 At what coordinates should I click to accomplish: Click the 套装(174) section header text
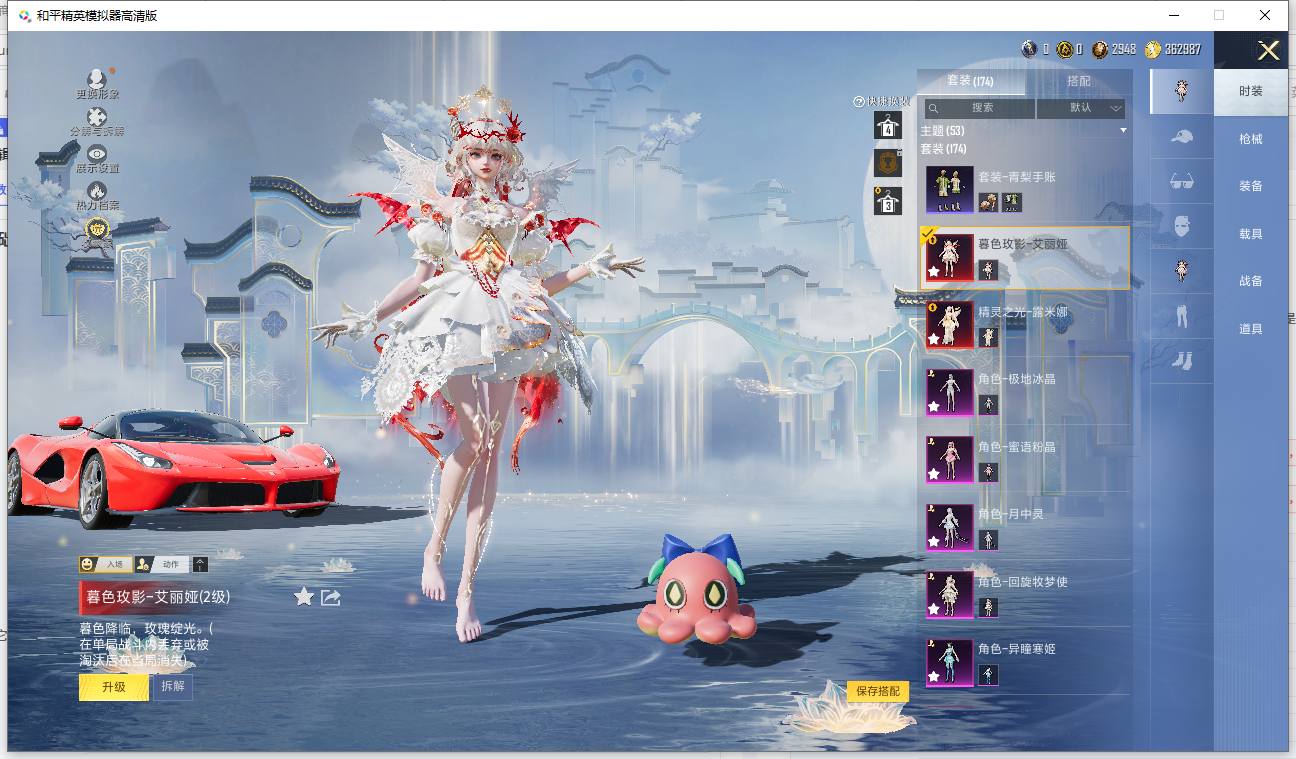coord(944,149)
